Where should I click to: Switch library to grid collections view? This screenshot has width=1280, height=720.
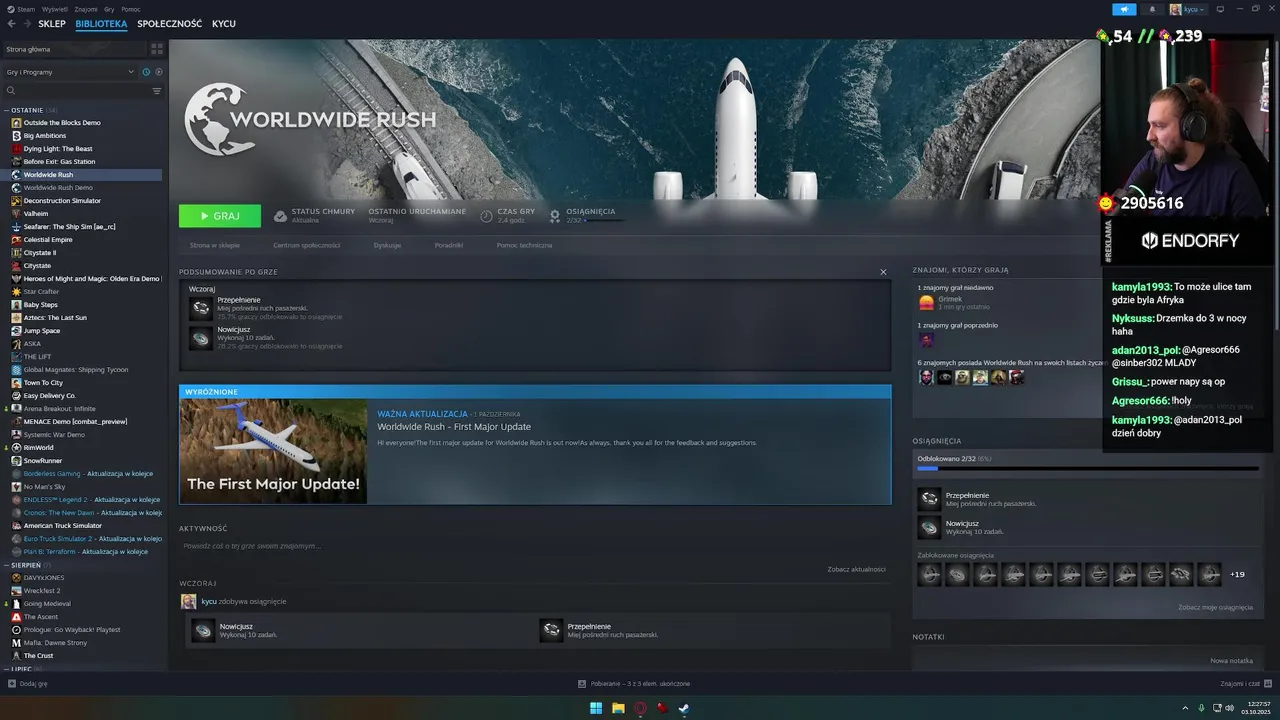coord(157,48)
